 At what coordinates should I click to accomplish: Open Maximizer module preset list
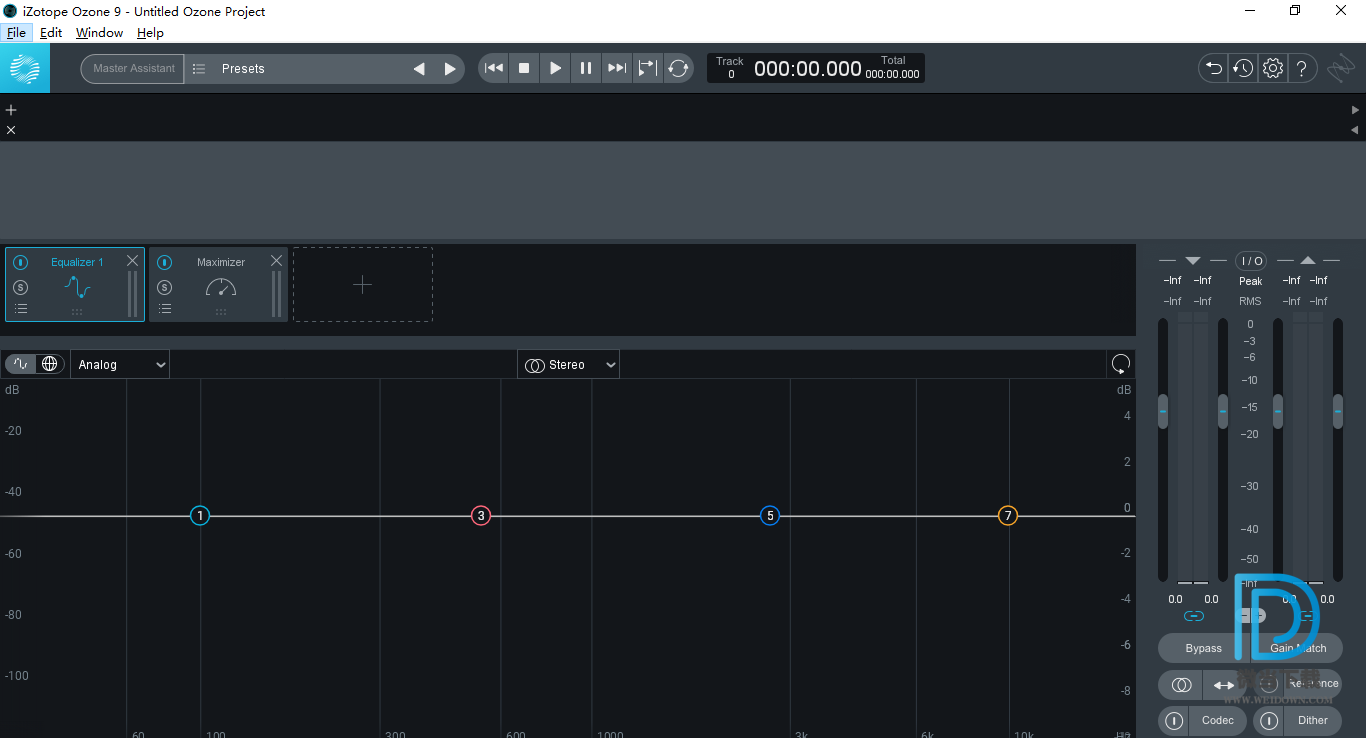tap(165, 309)
